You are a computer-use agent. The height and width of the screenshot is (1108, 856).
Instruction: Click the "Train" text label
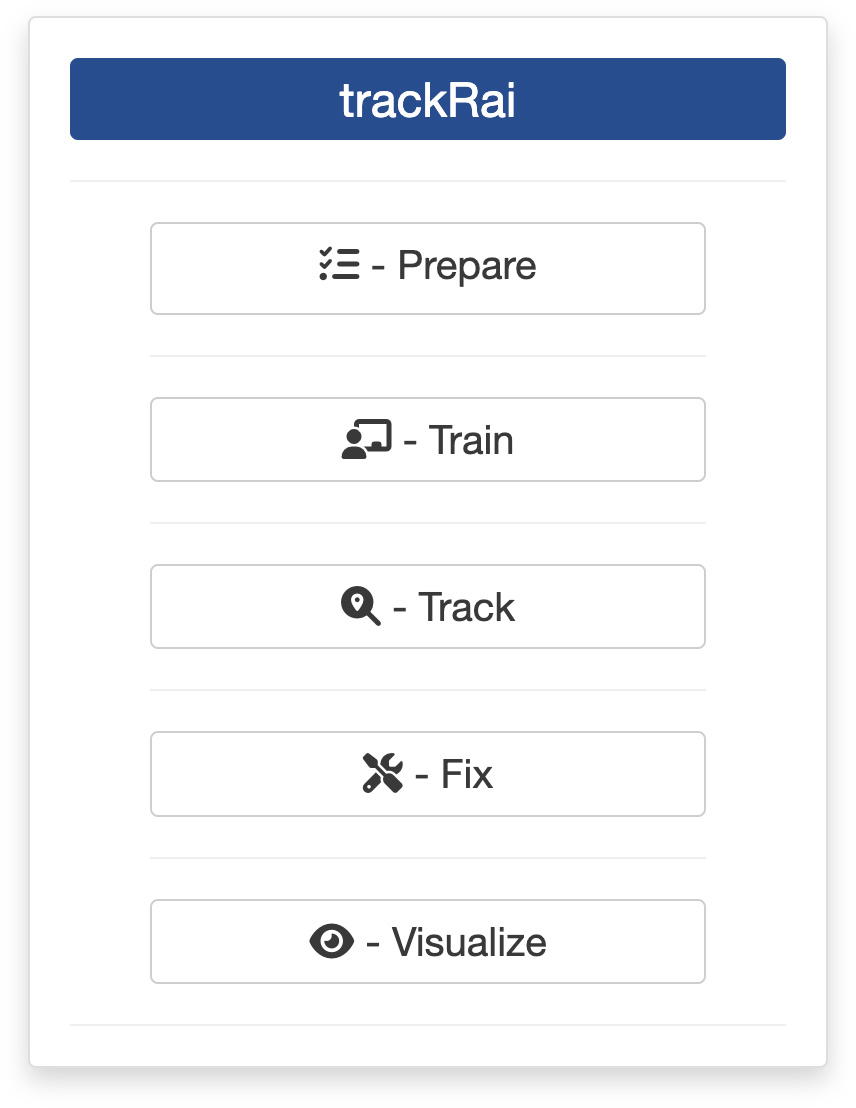click(x=471, y=440)
